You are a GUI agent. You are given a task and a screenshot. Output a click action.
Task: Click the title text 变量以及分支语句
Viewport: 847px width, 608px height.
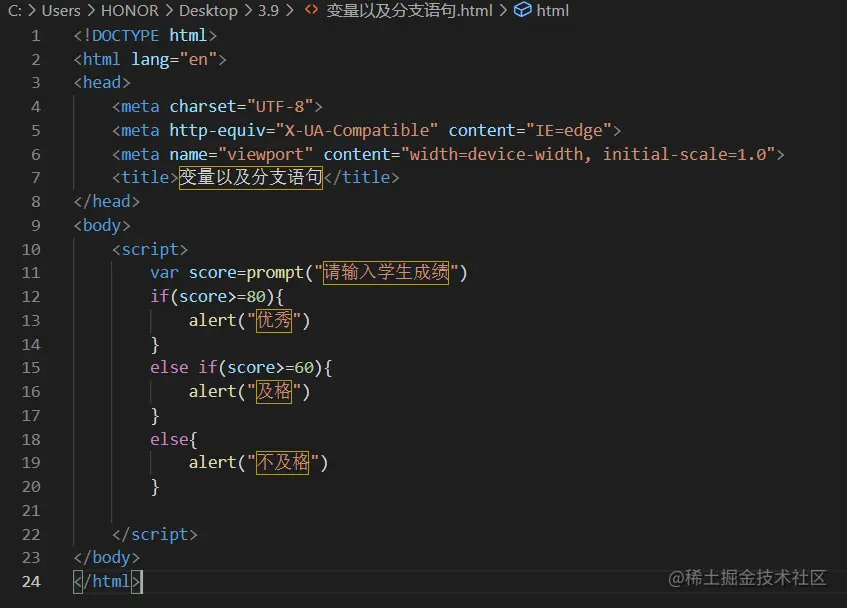point(251,177)
